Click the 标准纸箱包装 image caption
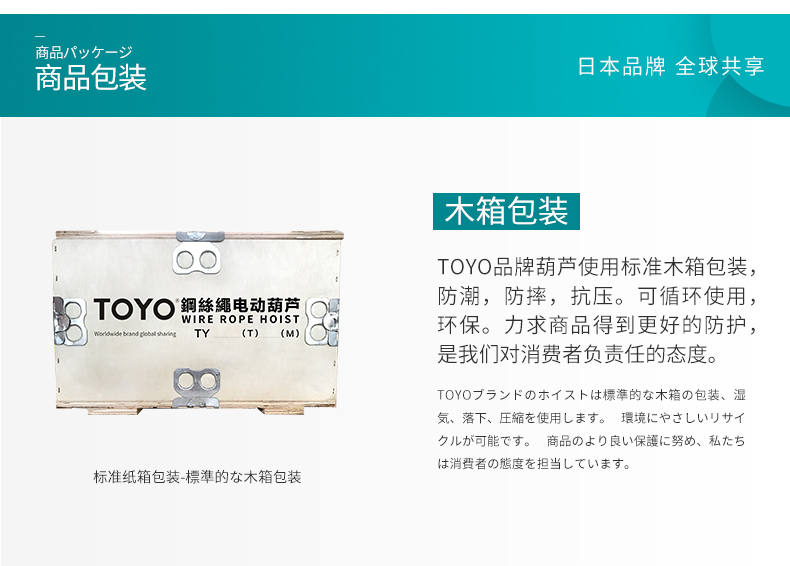790x566 pixels. coord(197,477)
